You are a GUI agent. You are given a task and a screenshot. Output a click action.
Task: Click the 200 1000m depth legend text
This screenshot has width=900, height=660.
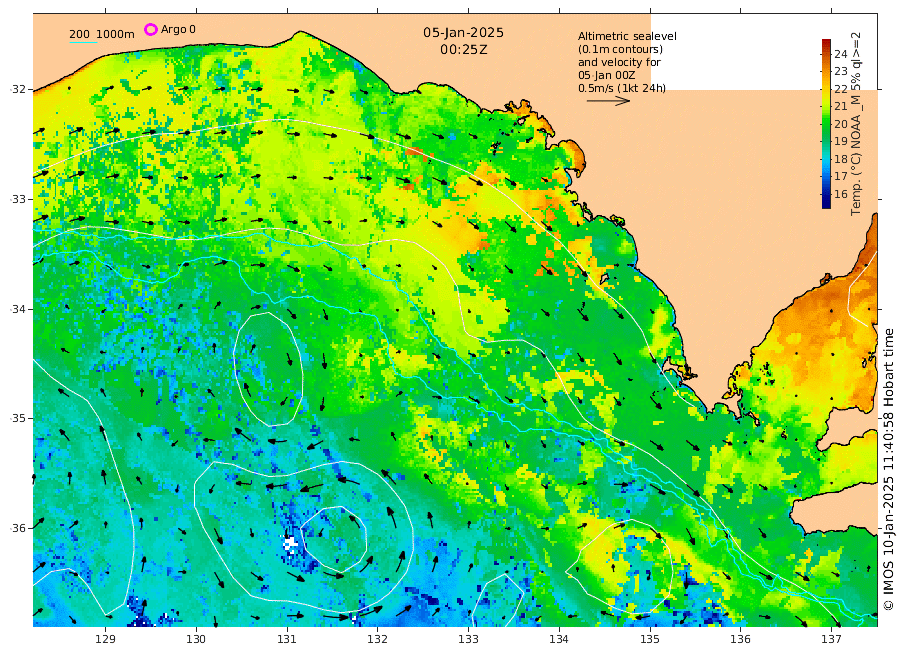tap(102, 34)
